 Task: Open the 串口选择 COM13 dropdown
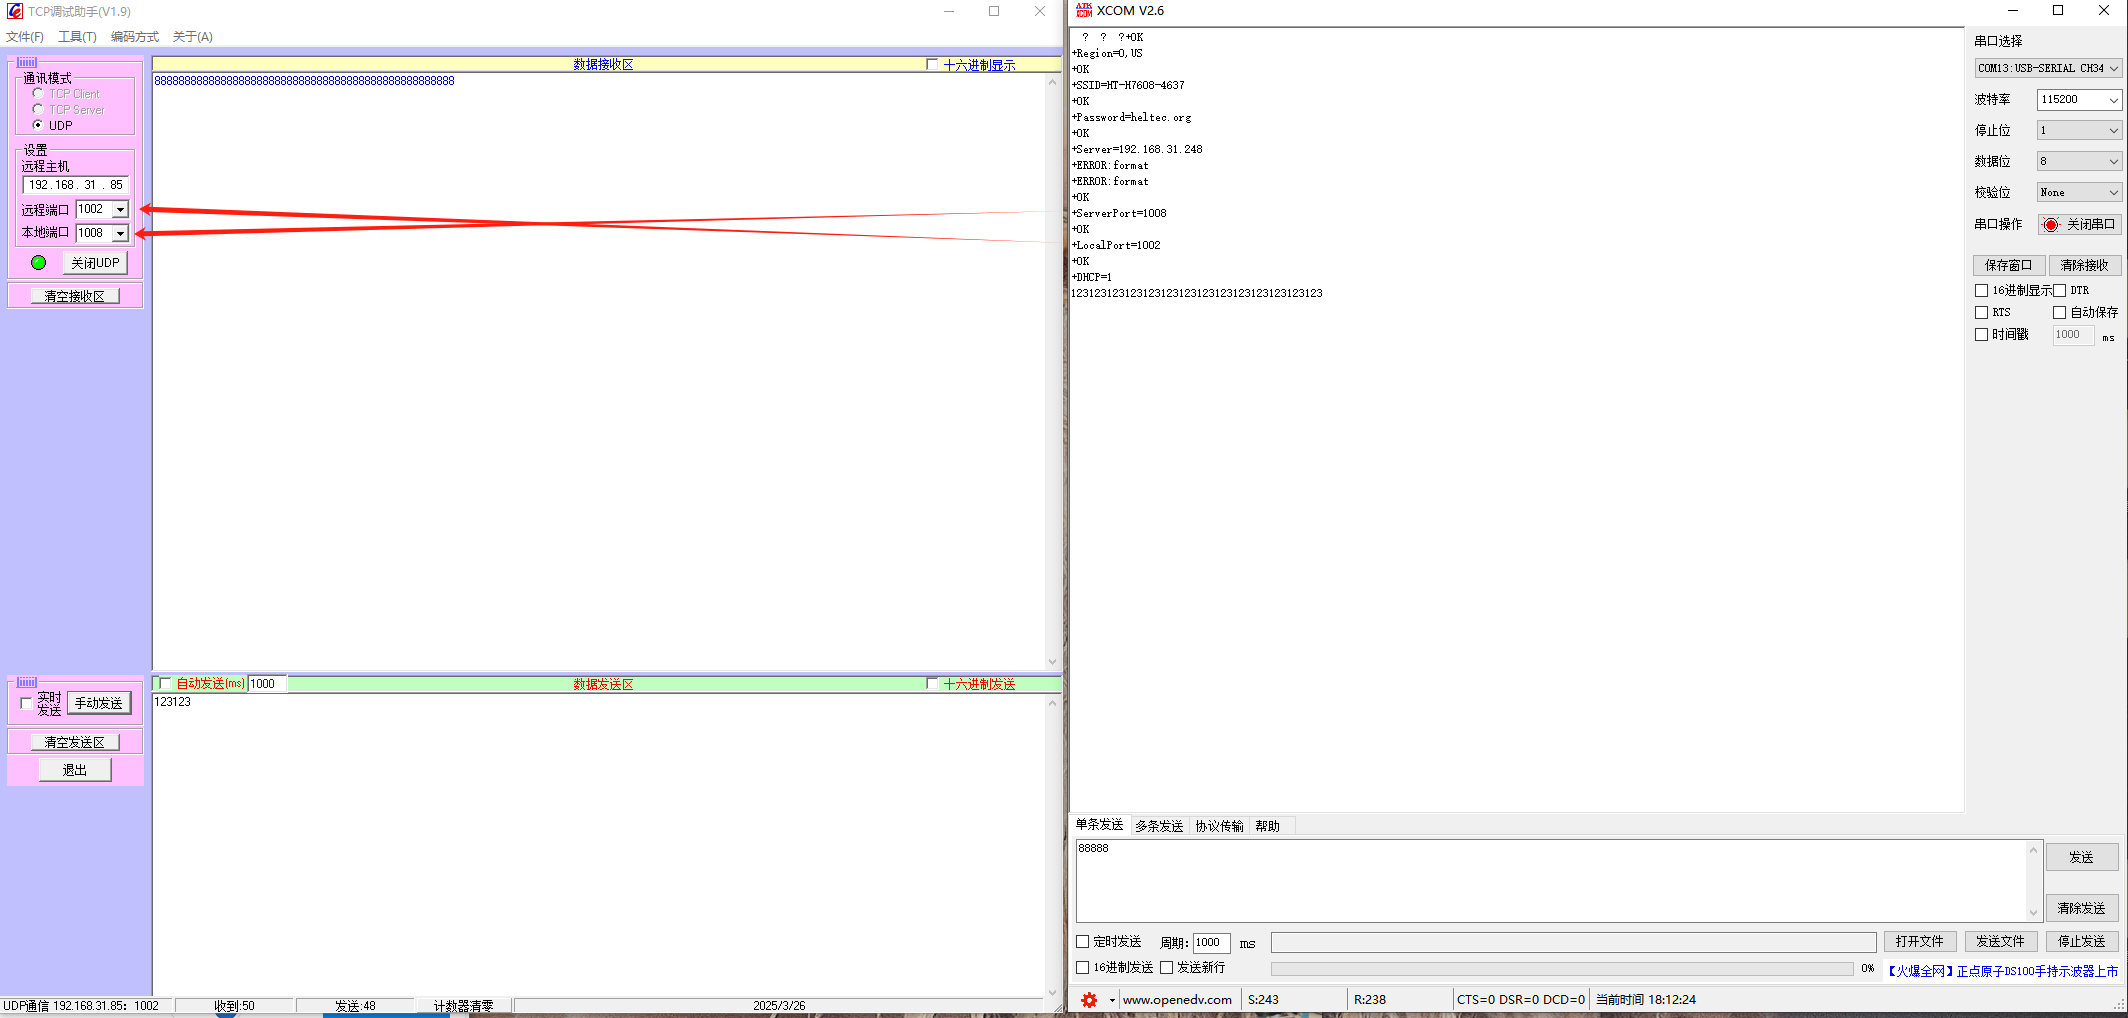point(2112,69)
